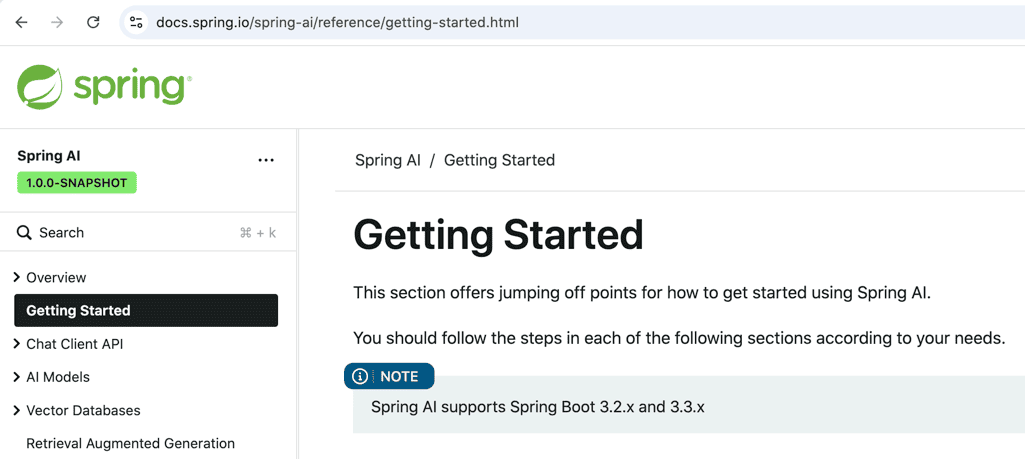This screenshot has width=1025, height=459.
Task: Open site information icon in address bar
Action: (x=136, y=22)
